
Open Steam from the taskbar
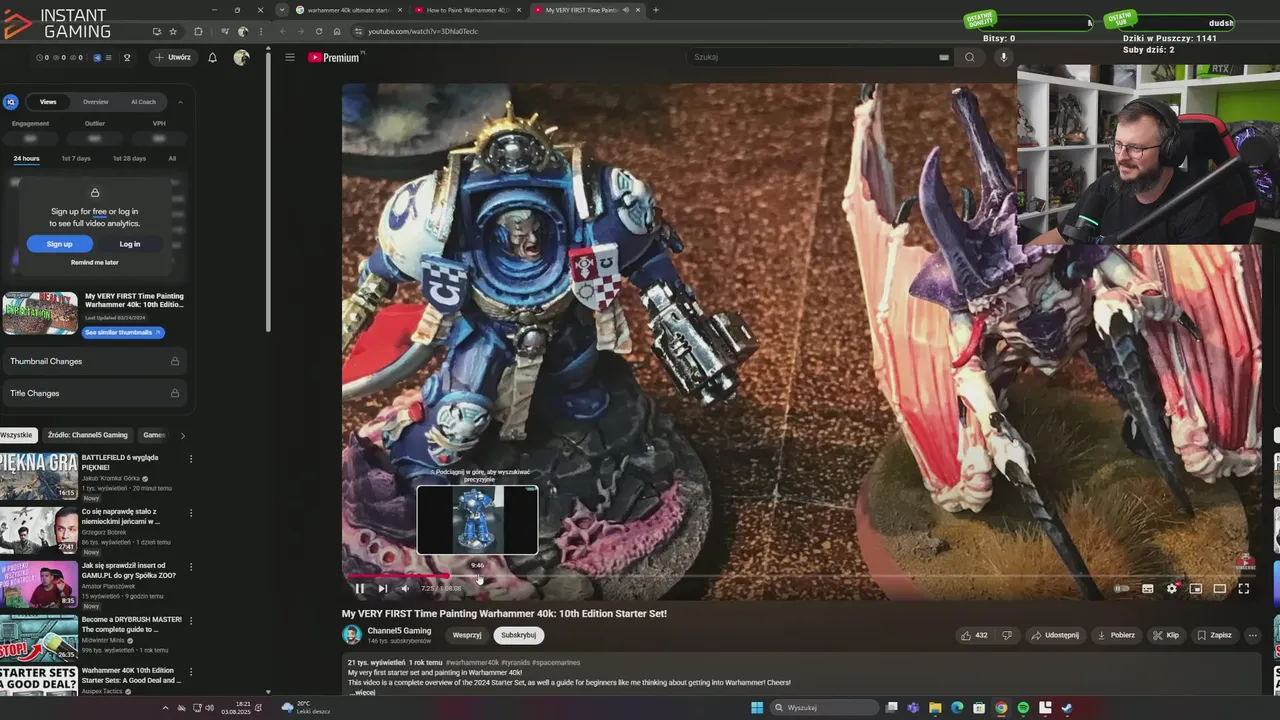click(x=1067, y=708)
